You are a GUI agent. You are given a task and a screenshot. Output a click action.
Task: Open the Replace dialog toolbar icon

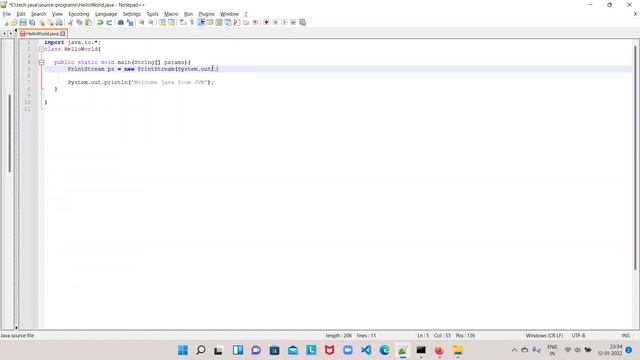coord(130,22)
